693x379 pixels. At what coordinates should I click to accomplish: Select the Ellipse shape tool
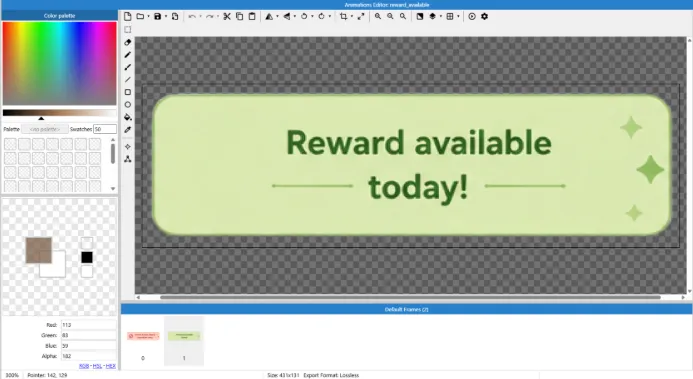point(128,105)
